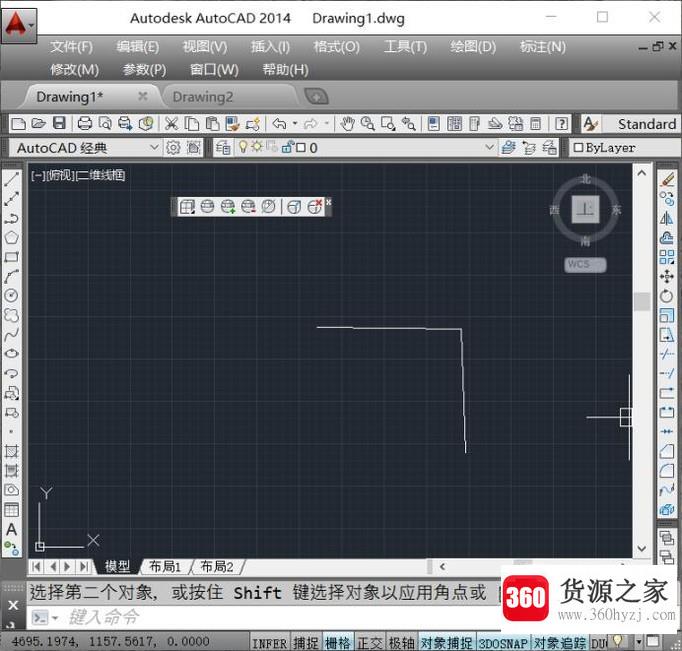Toggle 对象捕捉 object snap

447,643
